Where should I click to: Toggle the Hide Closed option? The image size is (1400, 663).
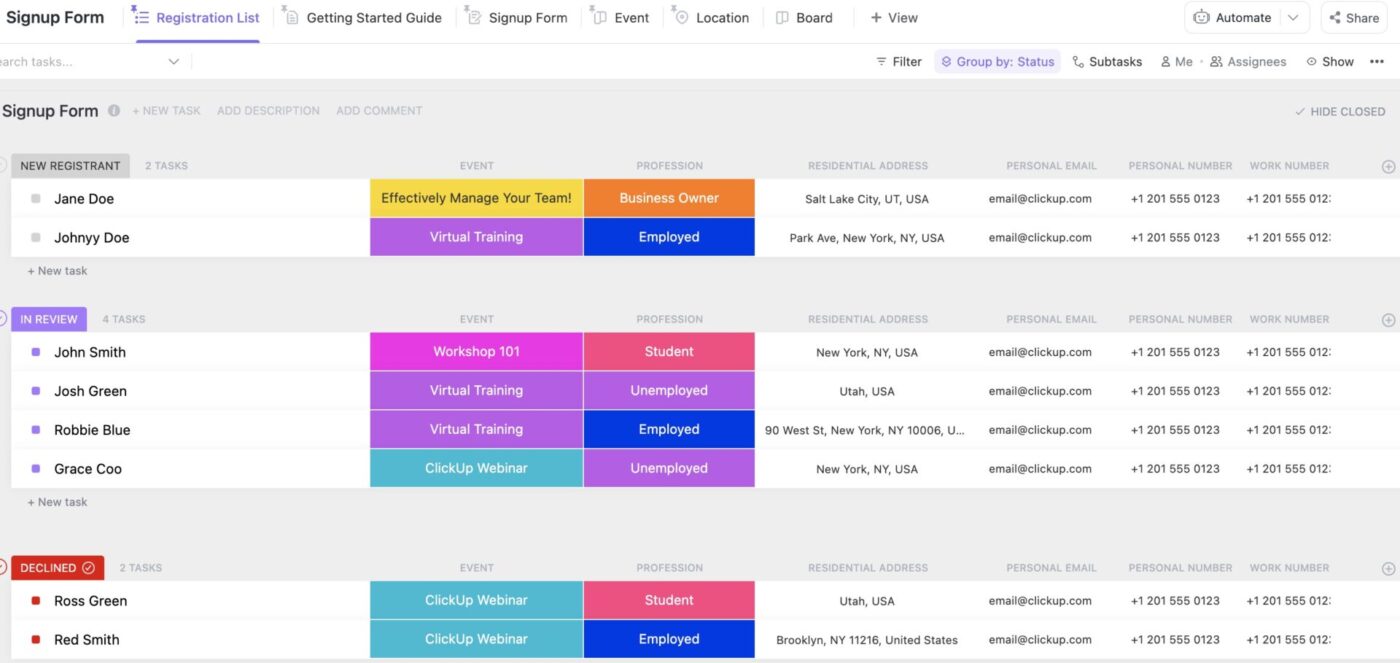coord(1340,111)
